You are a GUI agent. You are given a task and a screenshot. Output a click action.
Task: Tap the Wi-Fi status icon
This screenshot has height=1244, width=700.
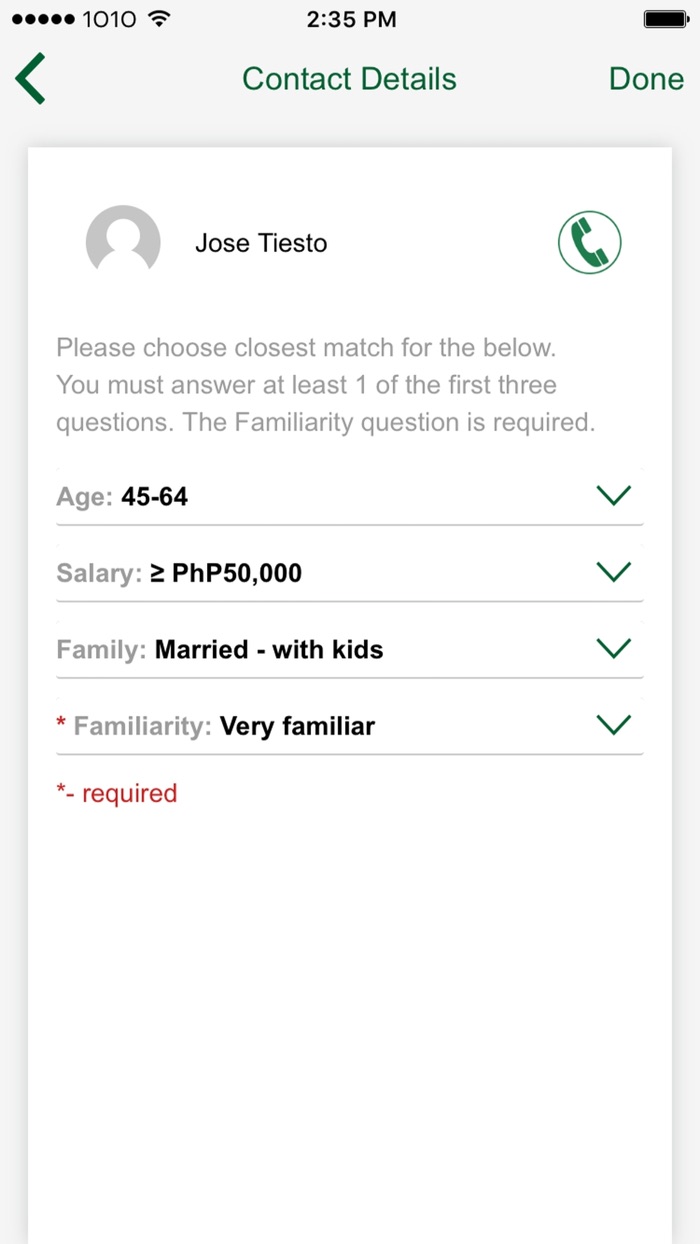158,19
